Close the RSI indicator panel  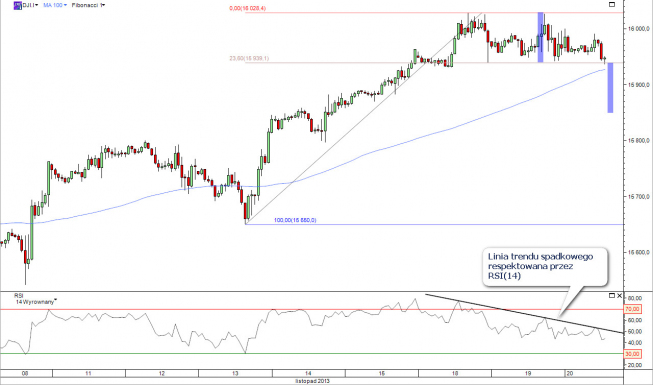tap(619, 295)
